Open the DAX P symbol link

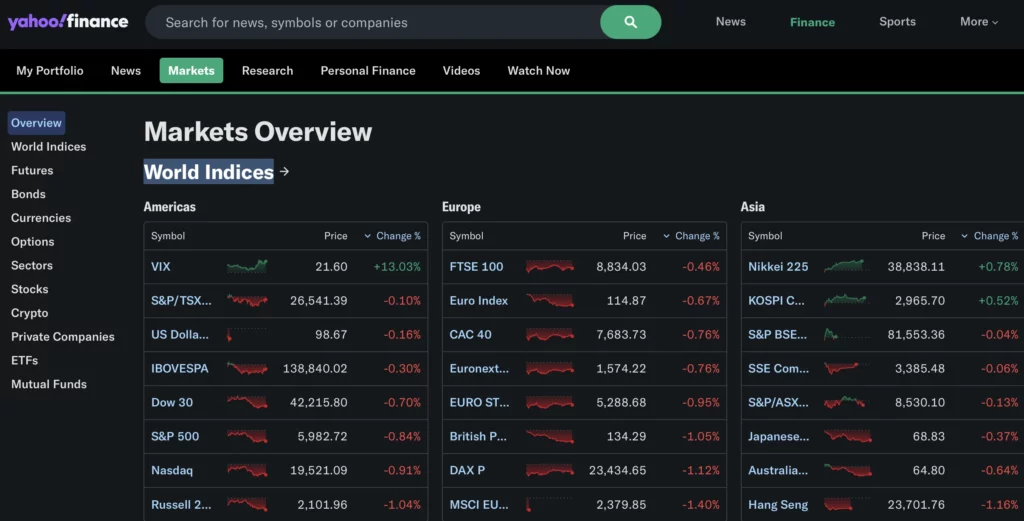[x=467, y=470]
